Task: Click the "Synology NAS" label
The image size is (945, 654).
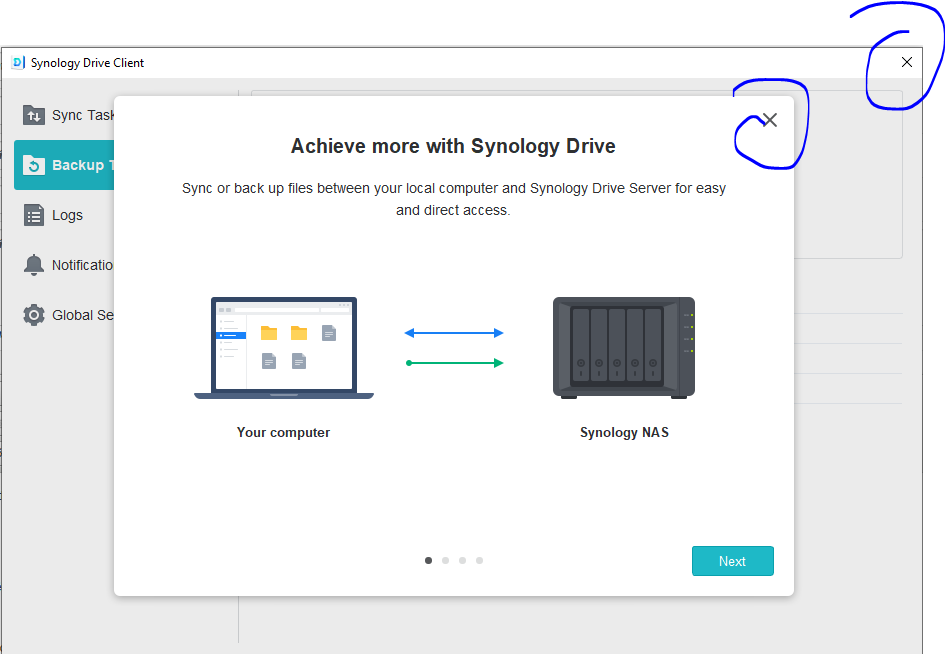Action: [x=624, y=432]
